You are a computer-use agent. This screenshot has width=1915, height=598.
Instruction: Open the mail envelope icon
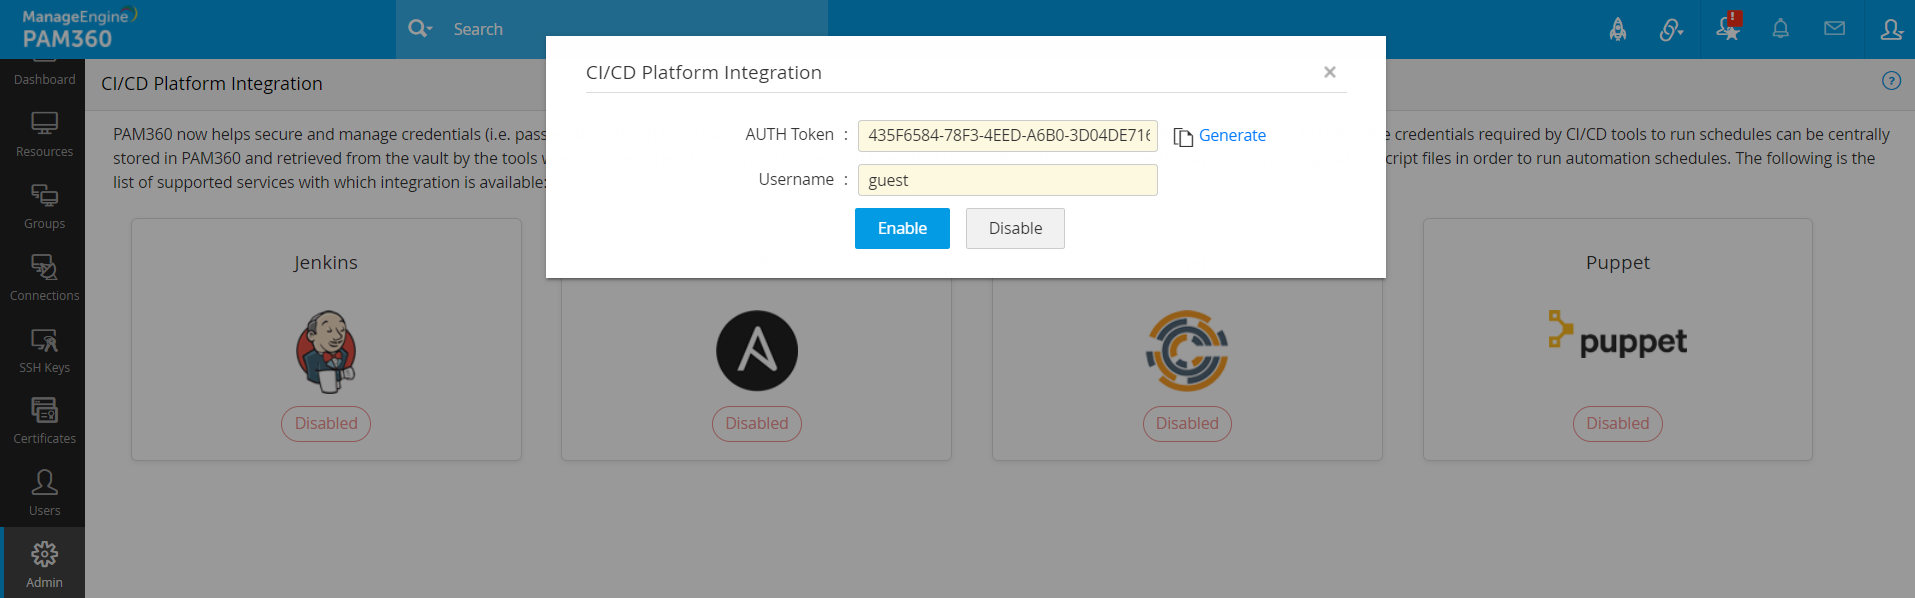[1834, 29]
